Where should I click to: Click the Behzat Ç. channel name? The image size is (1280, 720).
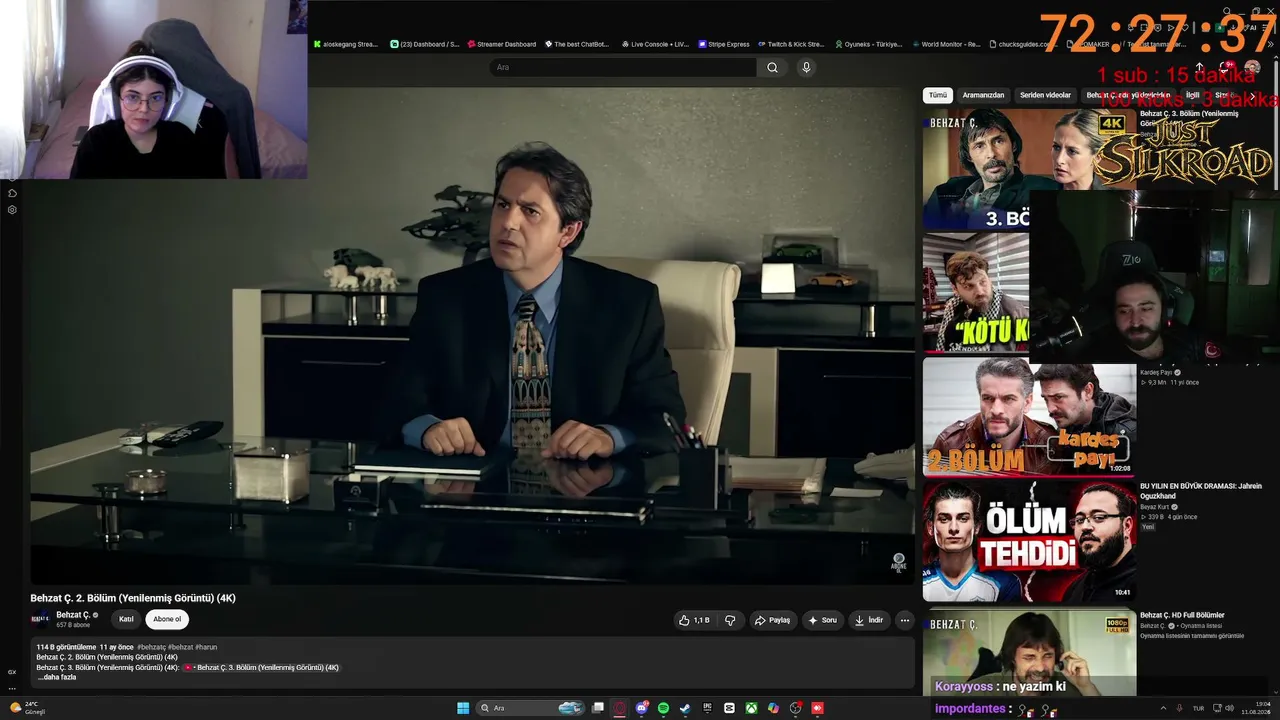coord(73,615)
